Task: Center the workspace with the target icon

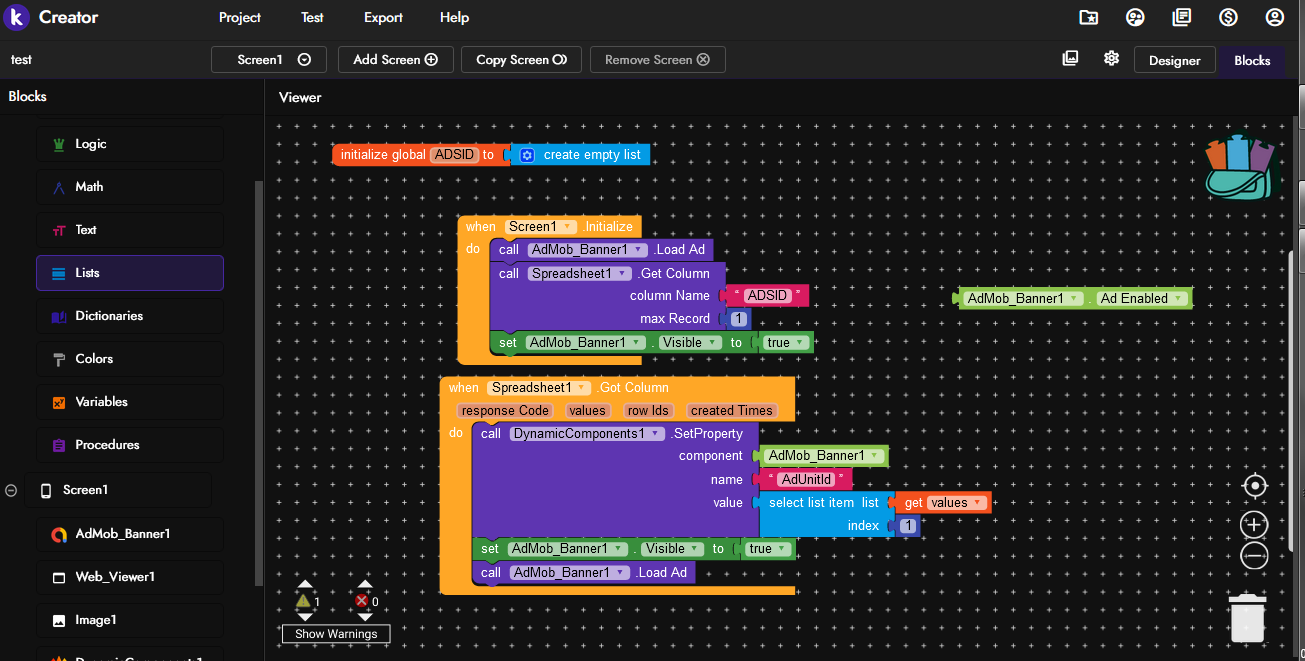Action: (1254, 487)
